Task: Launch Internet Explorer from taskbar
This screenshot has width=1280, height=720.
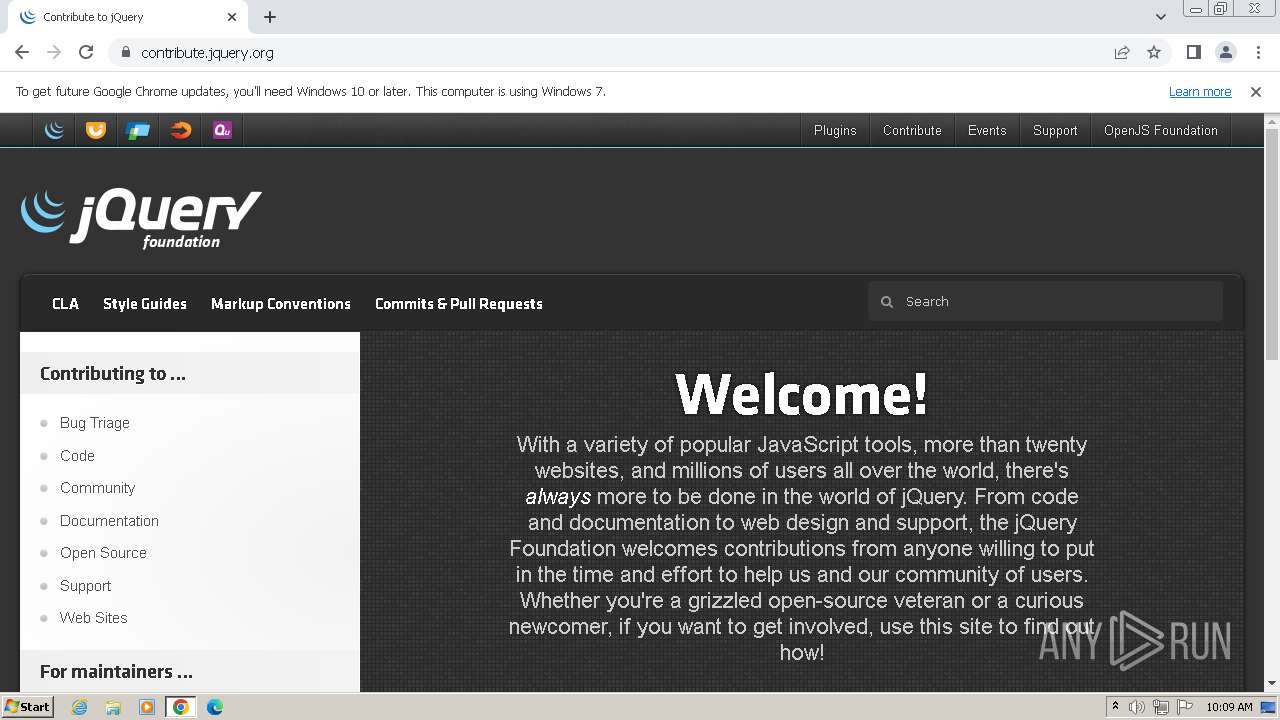Action: coord(80,707)
